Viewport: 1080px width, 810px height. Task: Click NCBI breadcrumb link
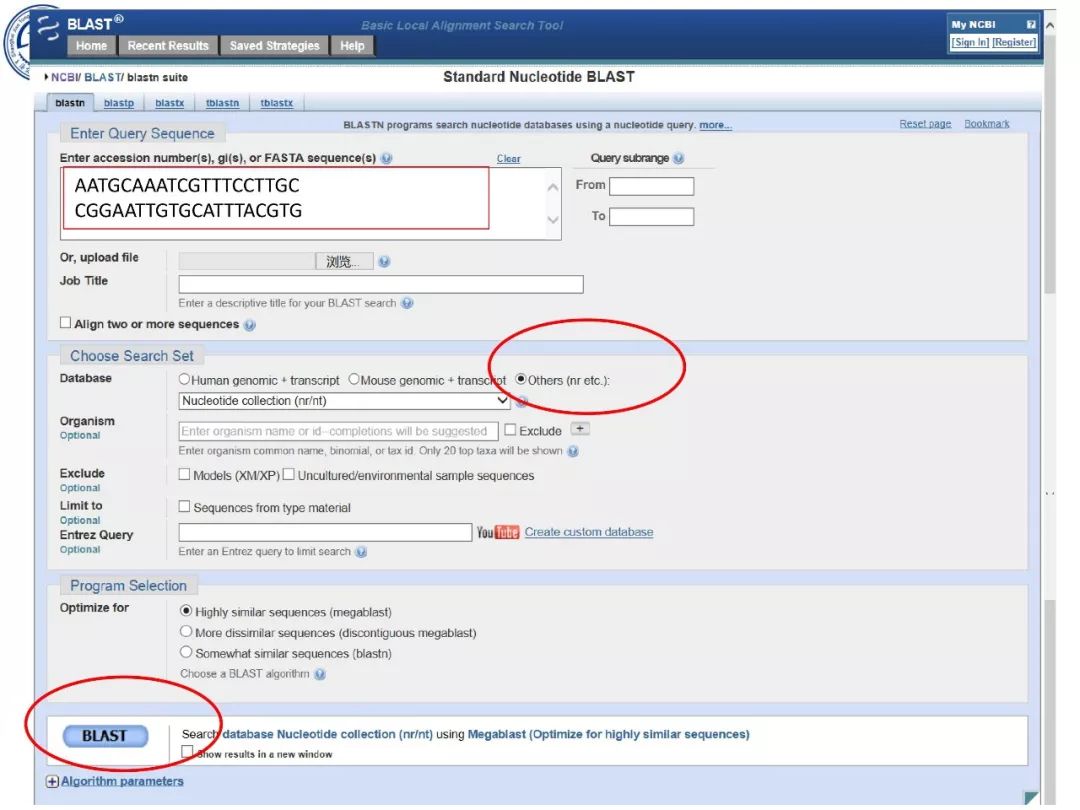(64, 78)
